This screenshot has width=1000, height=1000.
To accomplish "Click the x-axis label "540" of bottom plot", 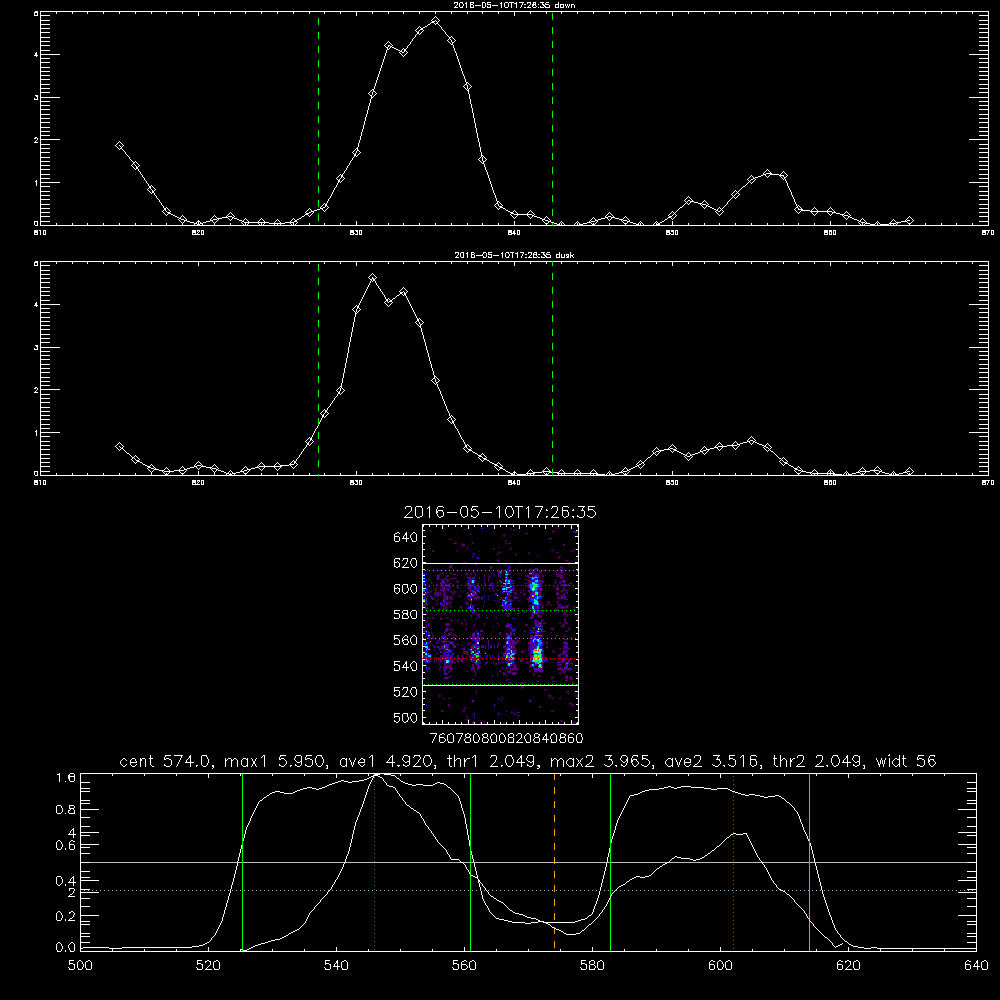I will [336, 966].
